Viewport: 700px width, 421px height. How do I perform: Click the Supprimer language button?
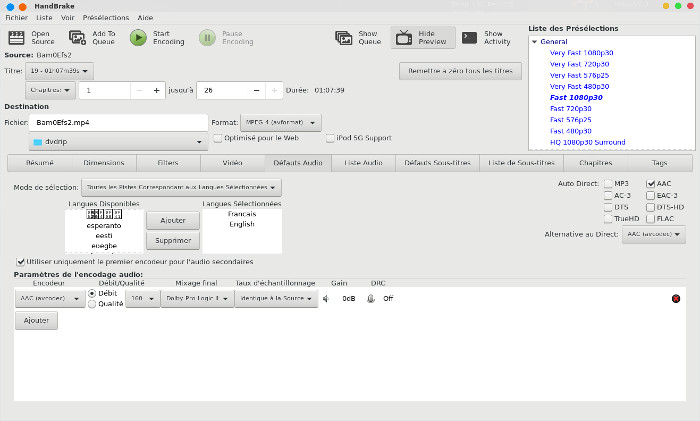tap(173, 241)
